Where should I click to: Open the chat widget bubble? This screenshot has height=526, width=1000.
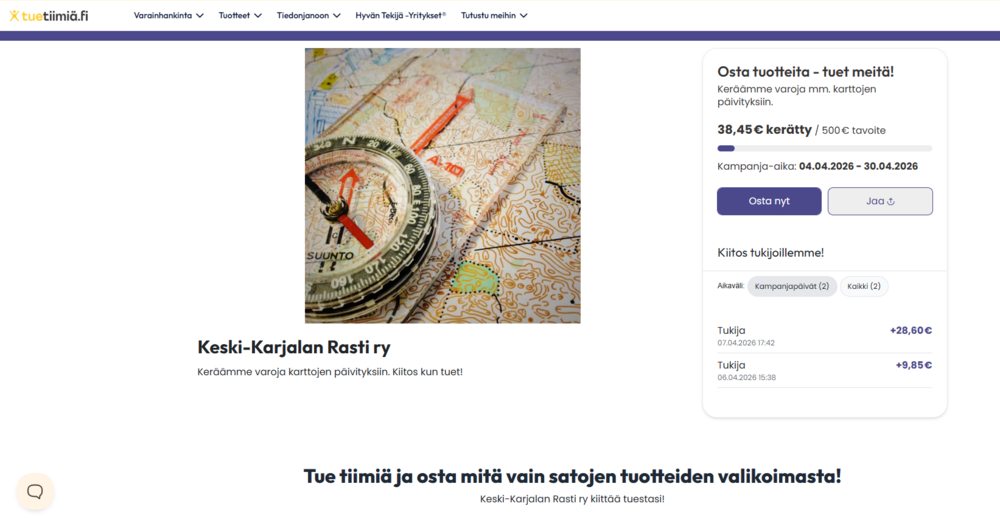pos(35,491)
